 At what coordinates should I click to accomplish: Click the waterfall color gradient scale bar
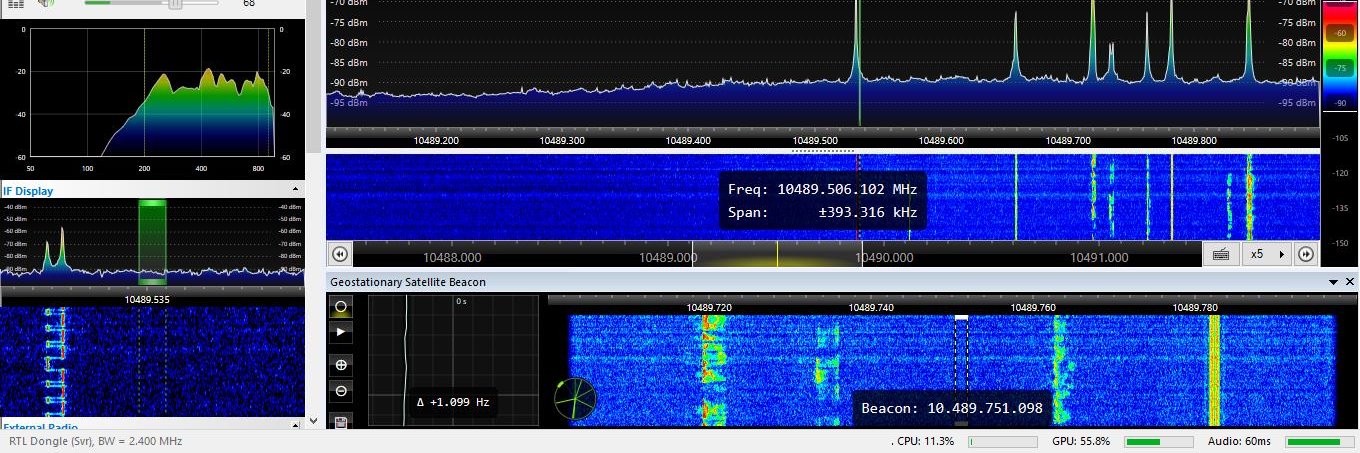[x=1339, y=55]
